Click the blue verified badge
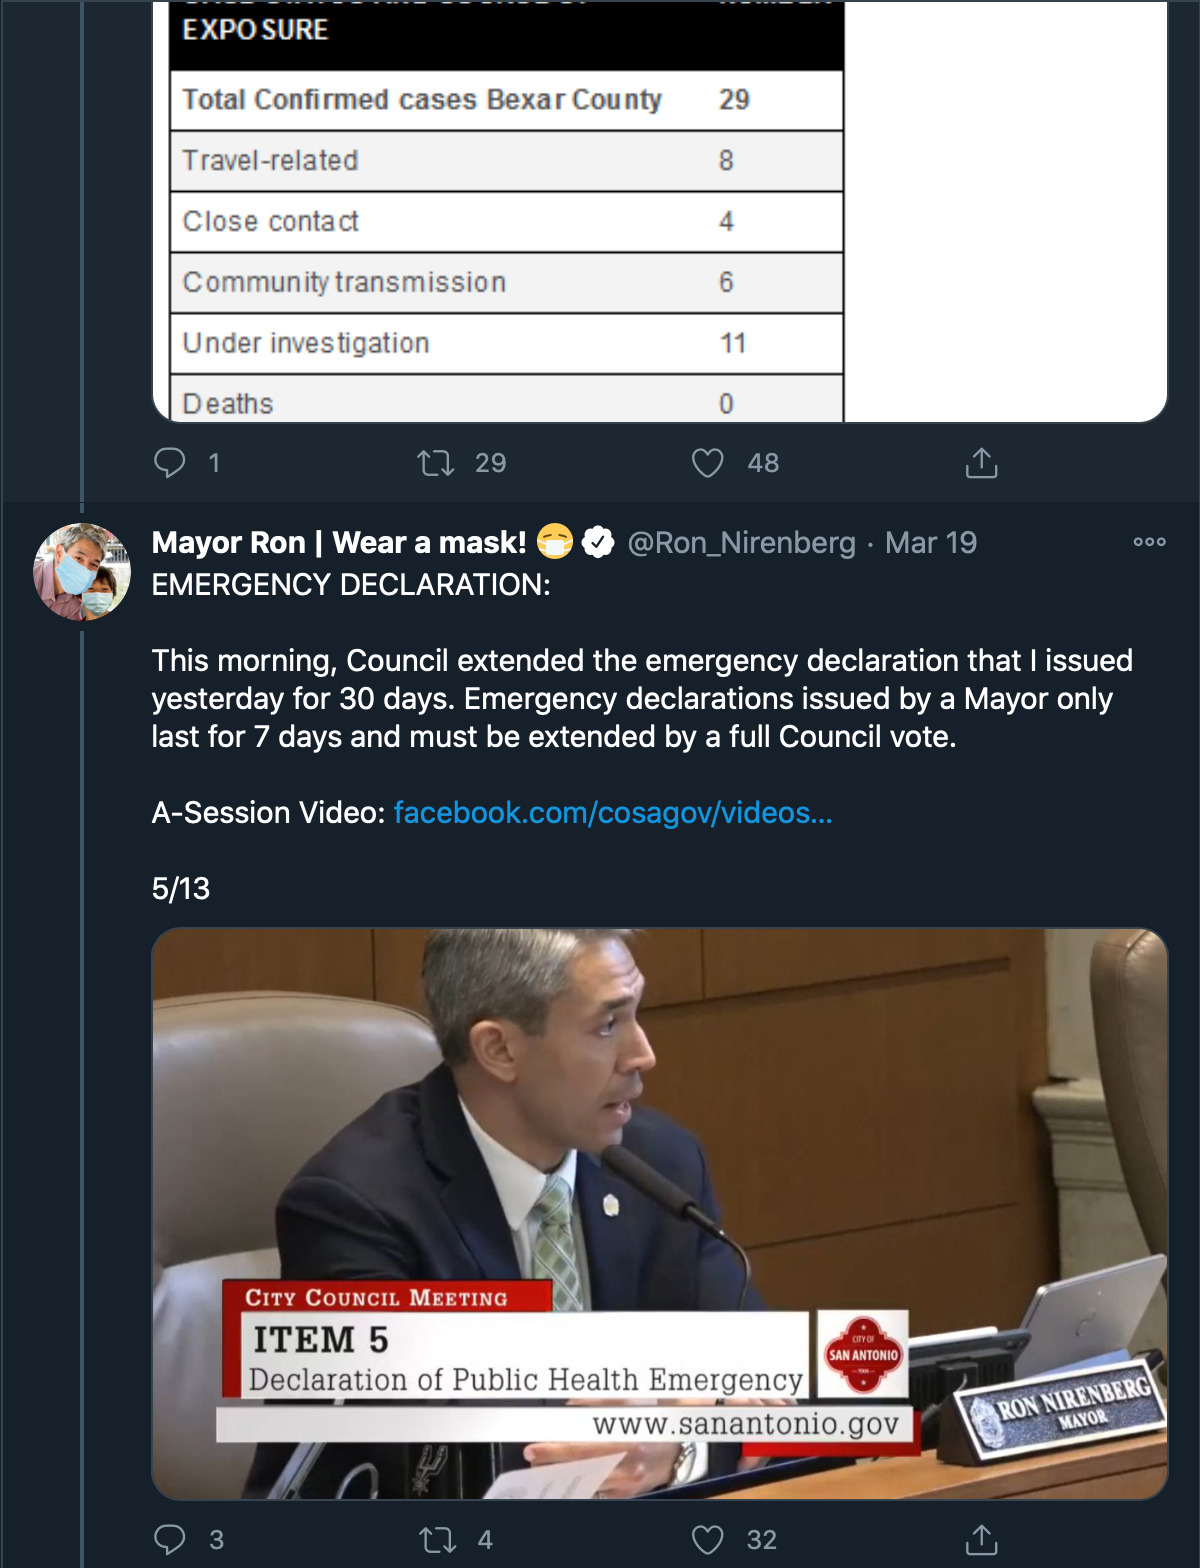Image resolution: width=1200 pixels, height=1568 pixels. [598, 543]
